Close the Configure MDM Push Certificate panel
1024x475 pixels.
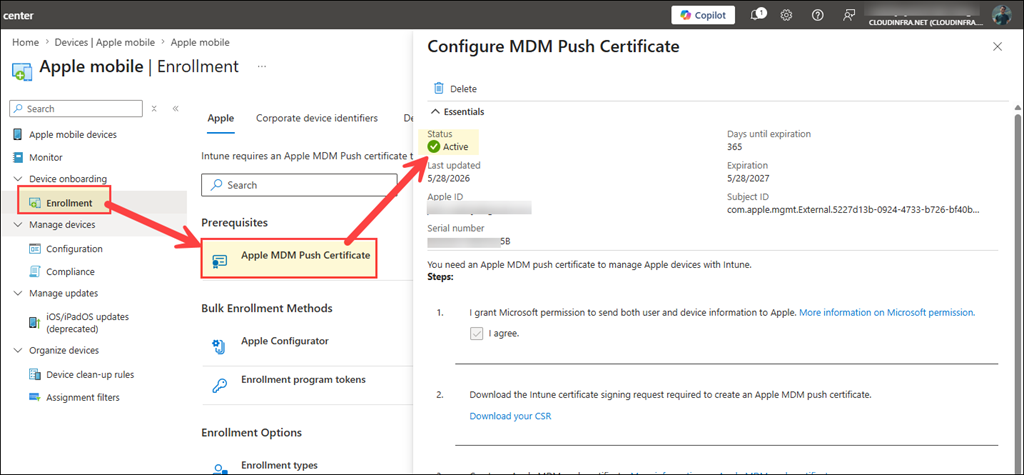pos(997,46)
